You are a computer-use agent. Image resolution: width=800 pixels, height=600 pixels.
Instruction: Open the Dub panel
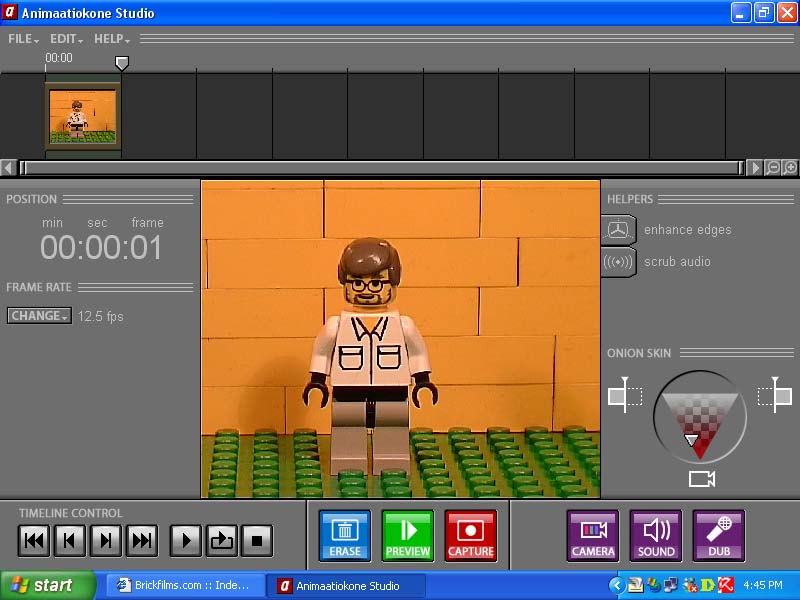pyautogui.click(x=718, y=536)
